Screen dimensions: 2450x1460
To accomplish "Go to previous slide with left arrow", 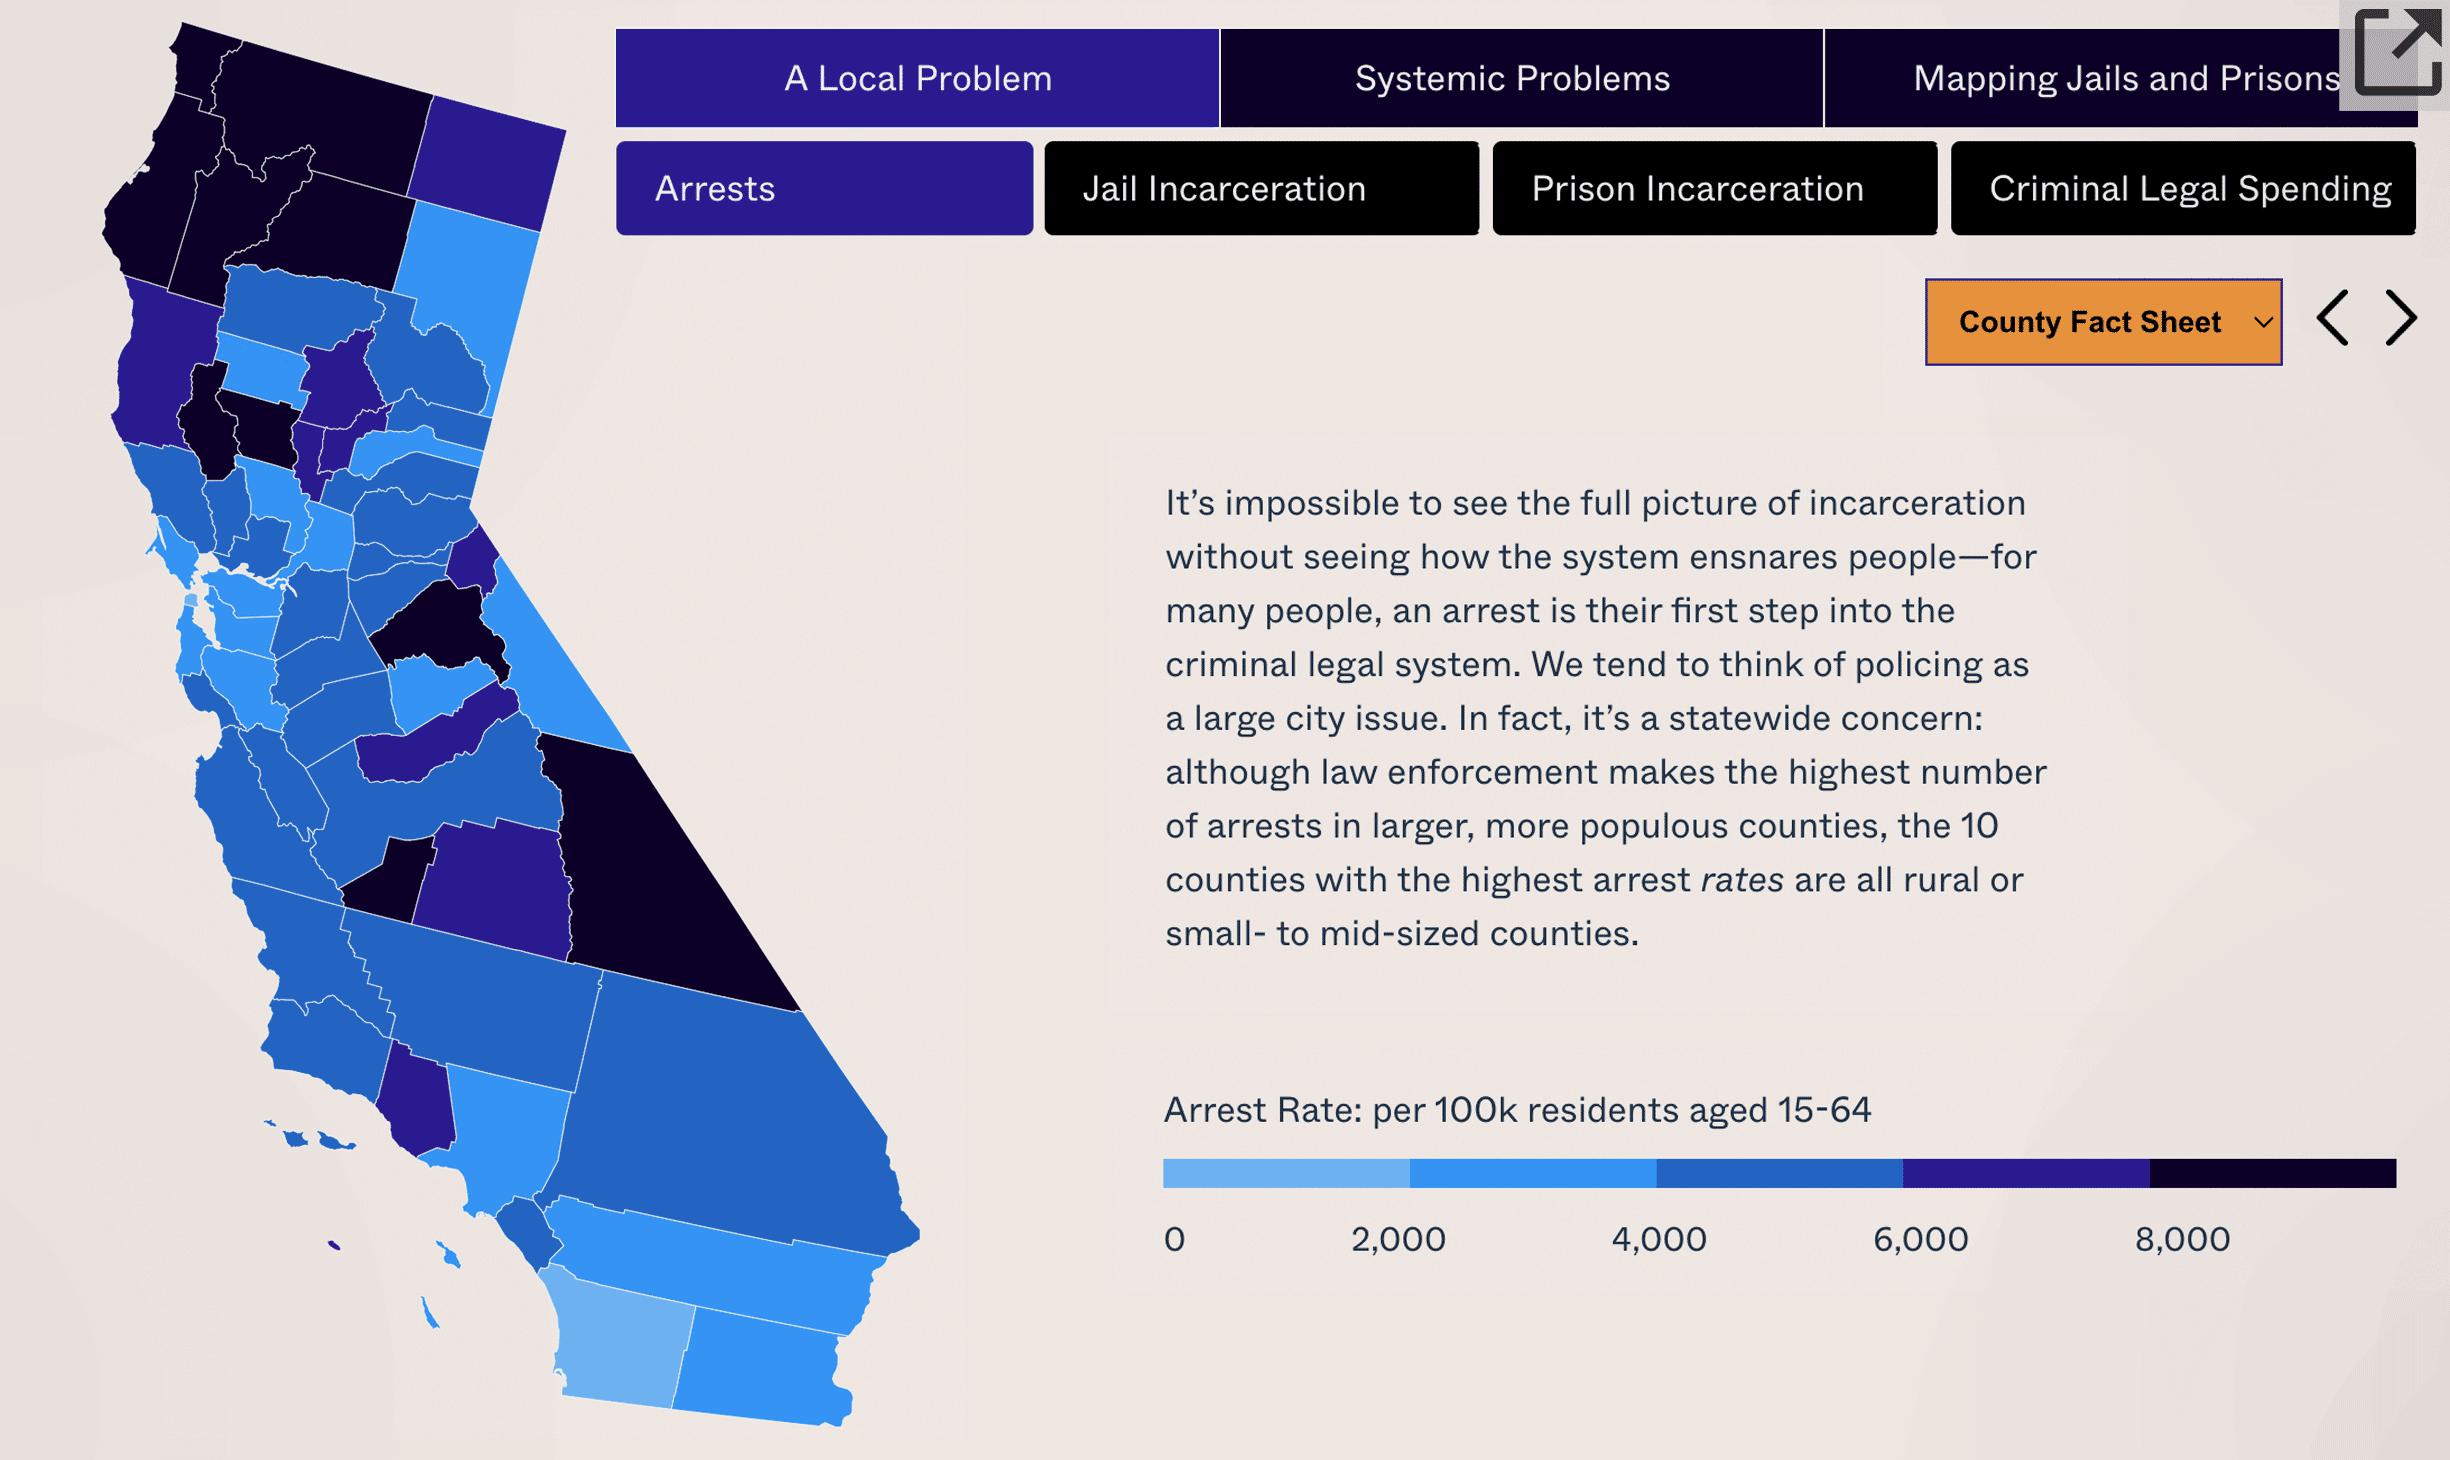I will tap(2332, 319).
